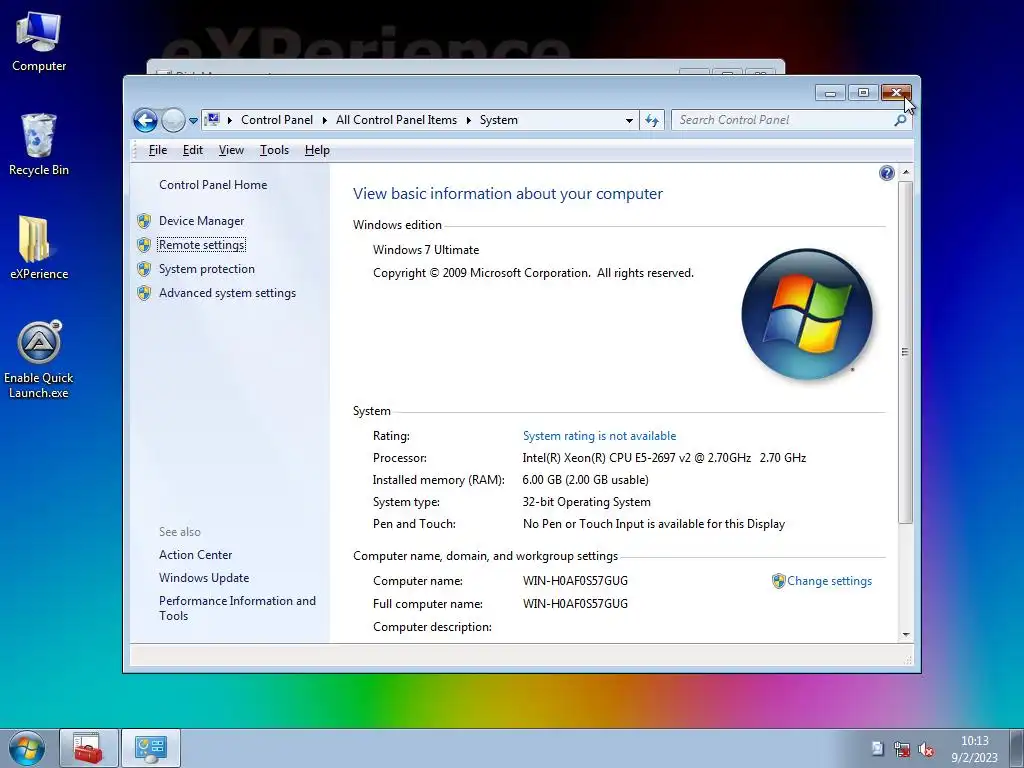The height and width of the screenshot is (768, 1024).
Task: Open the Help menu
Action: click(317, 150)
